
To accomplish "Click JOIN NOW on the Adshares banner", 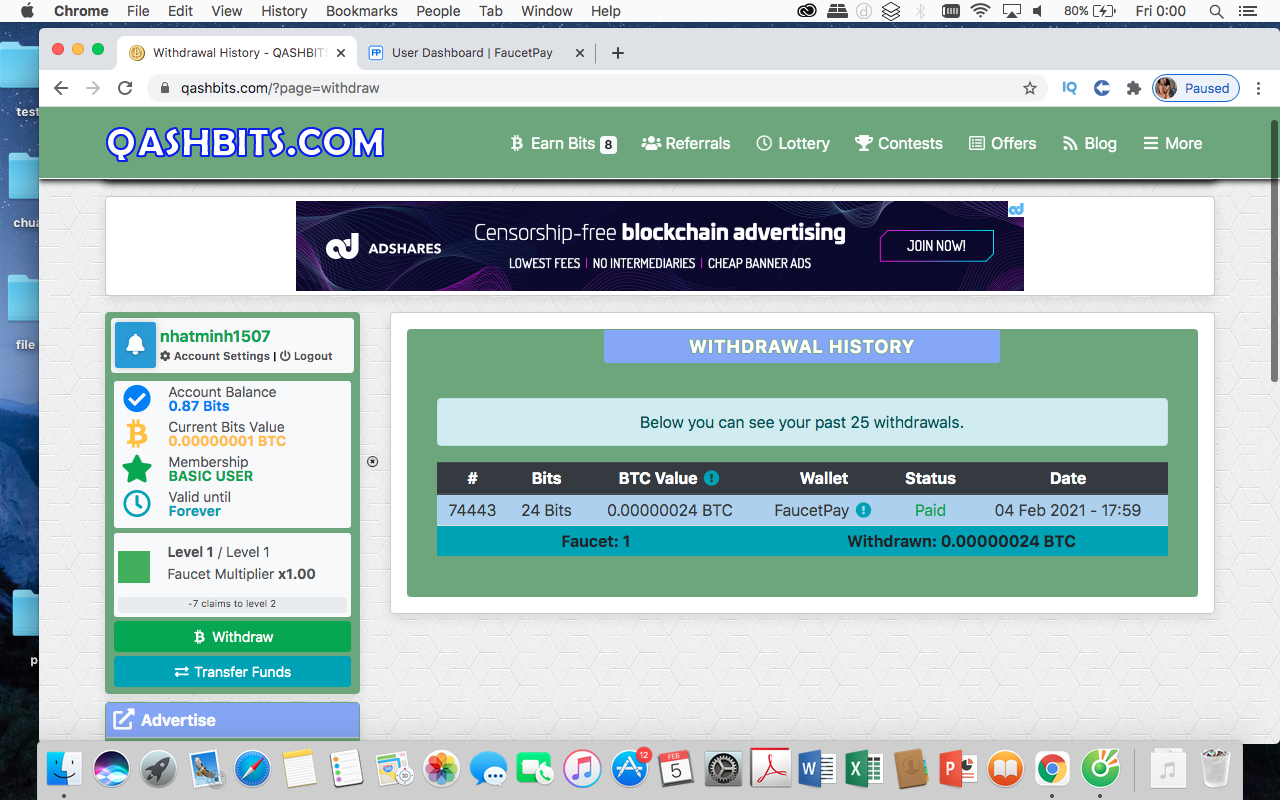I will 937,246.
